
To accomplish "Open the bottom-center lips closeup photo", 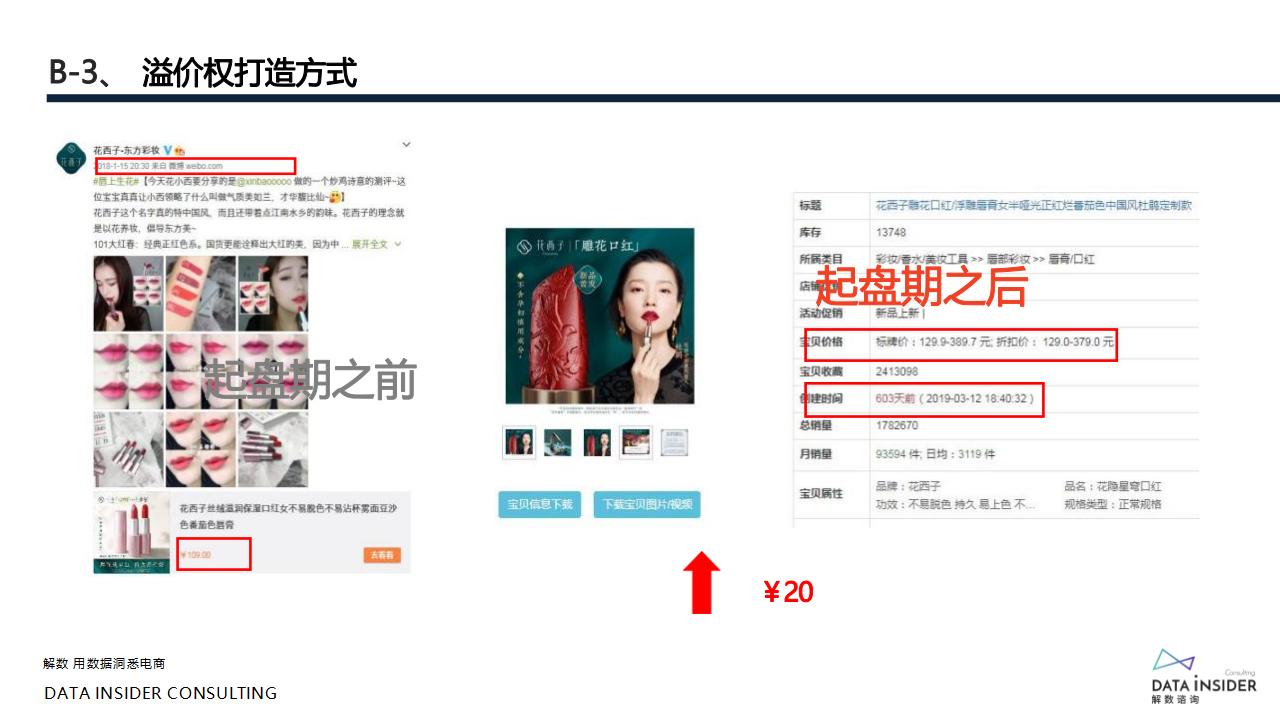I will pos(200,448).
